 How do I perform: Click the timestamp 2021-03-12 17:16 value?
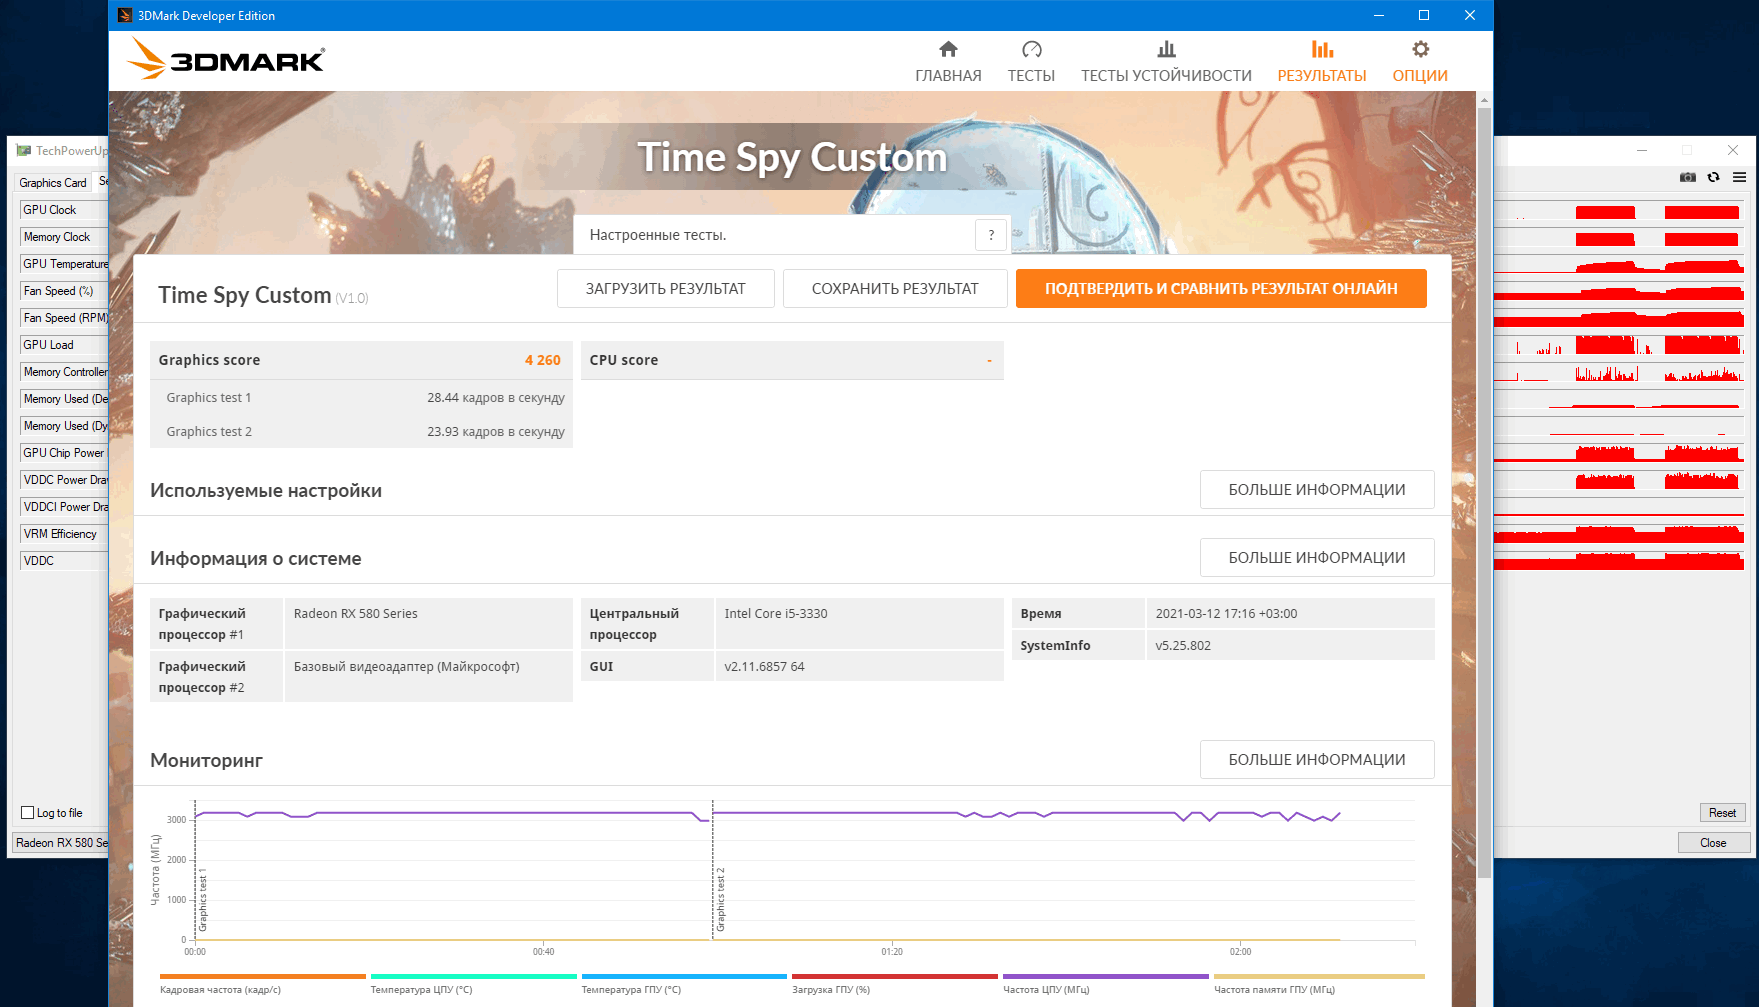[x=1226, y=614]
